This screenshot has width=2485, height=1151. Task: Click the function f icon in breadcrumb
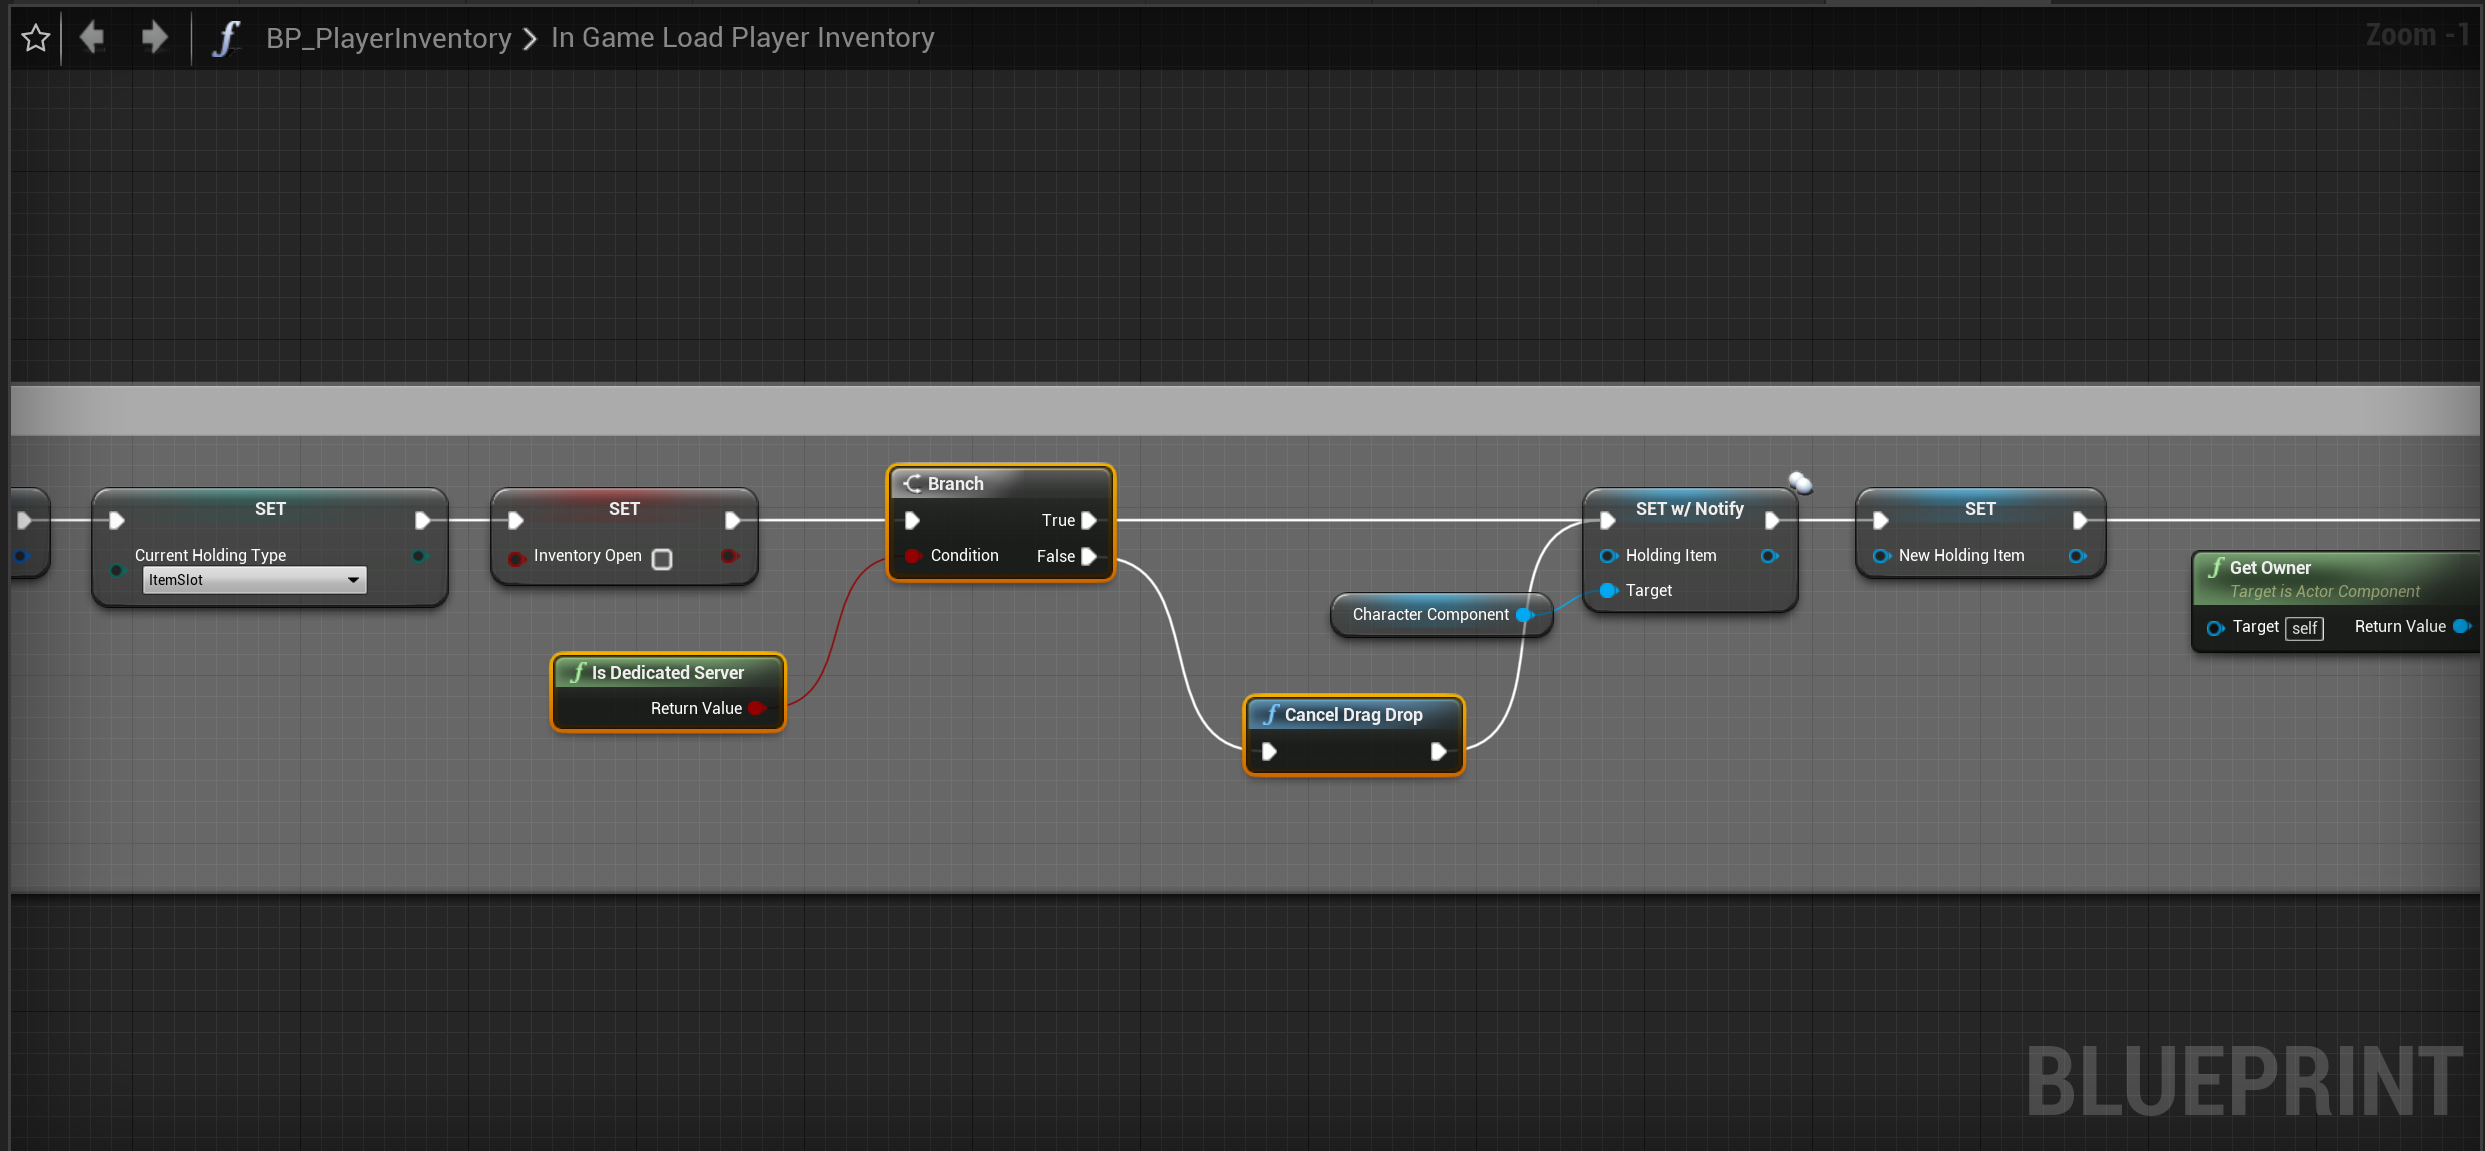click(x=226, y=38)
